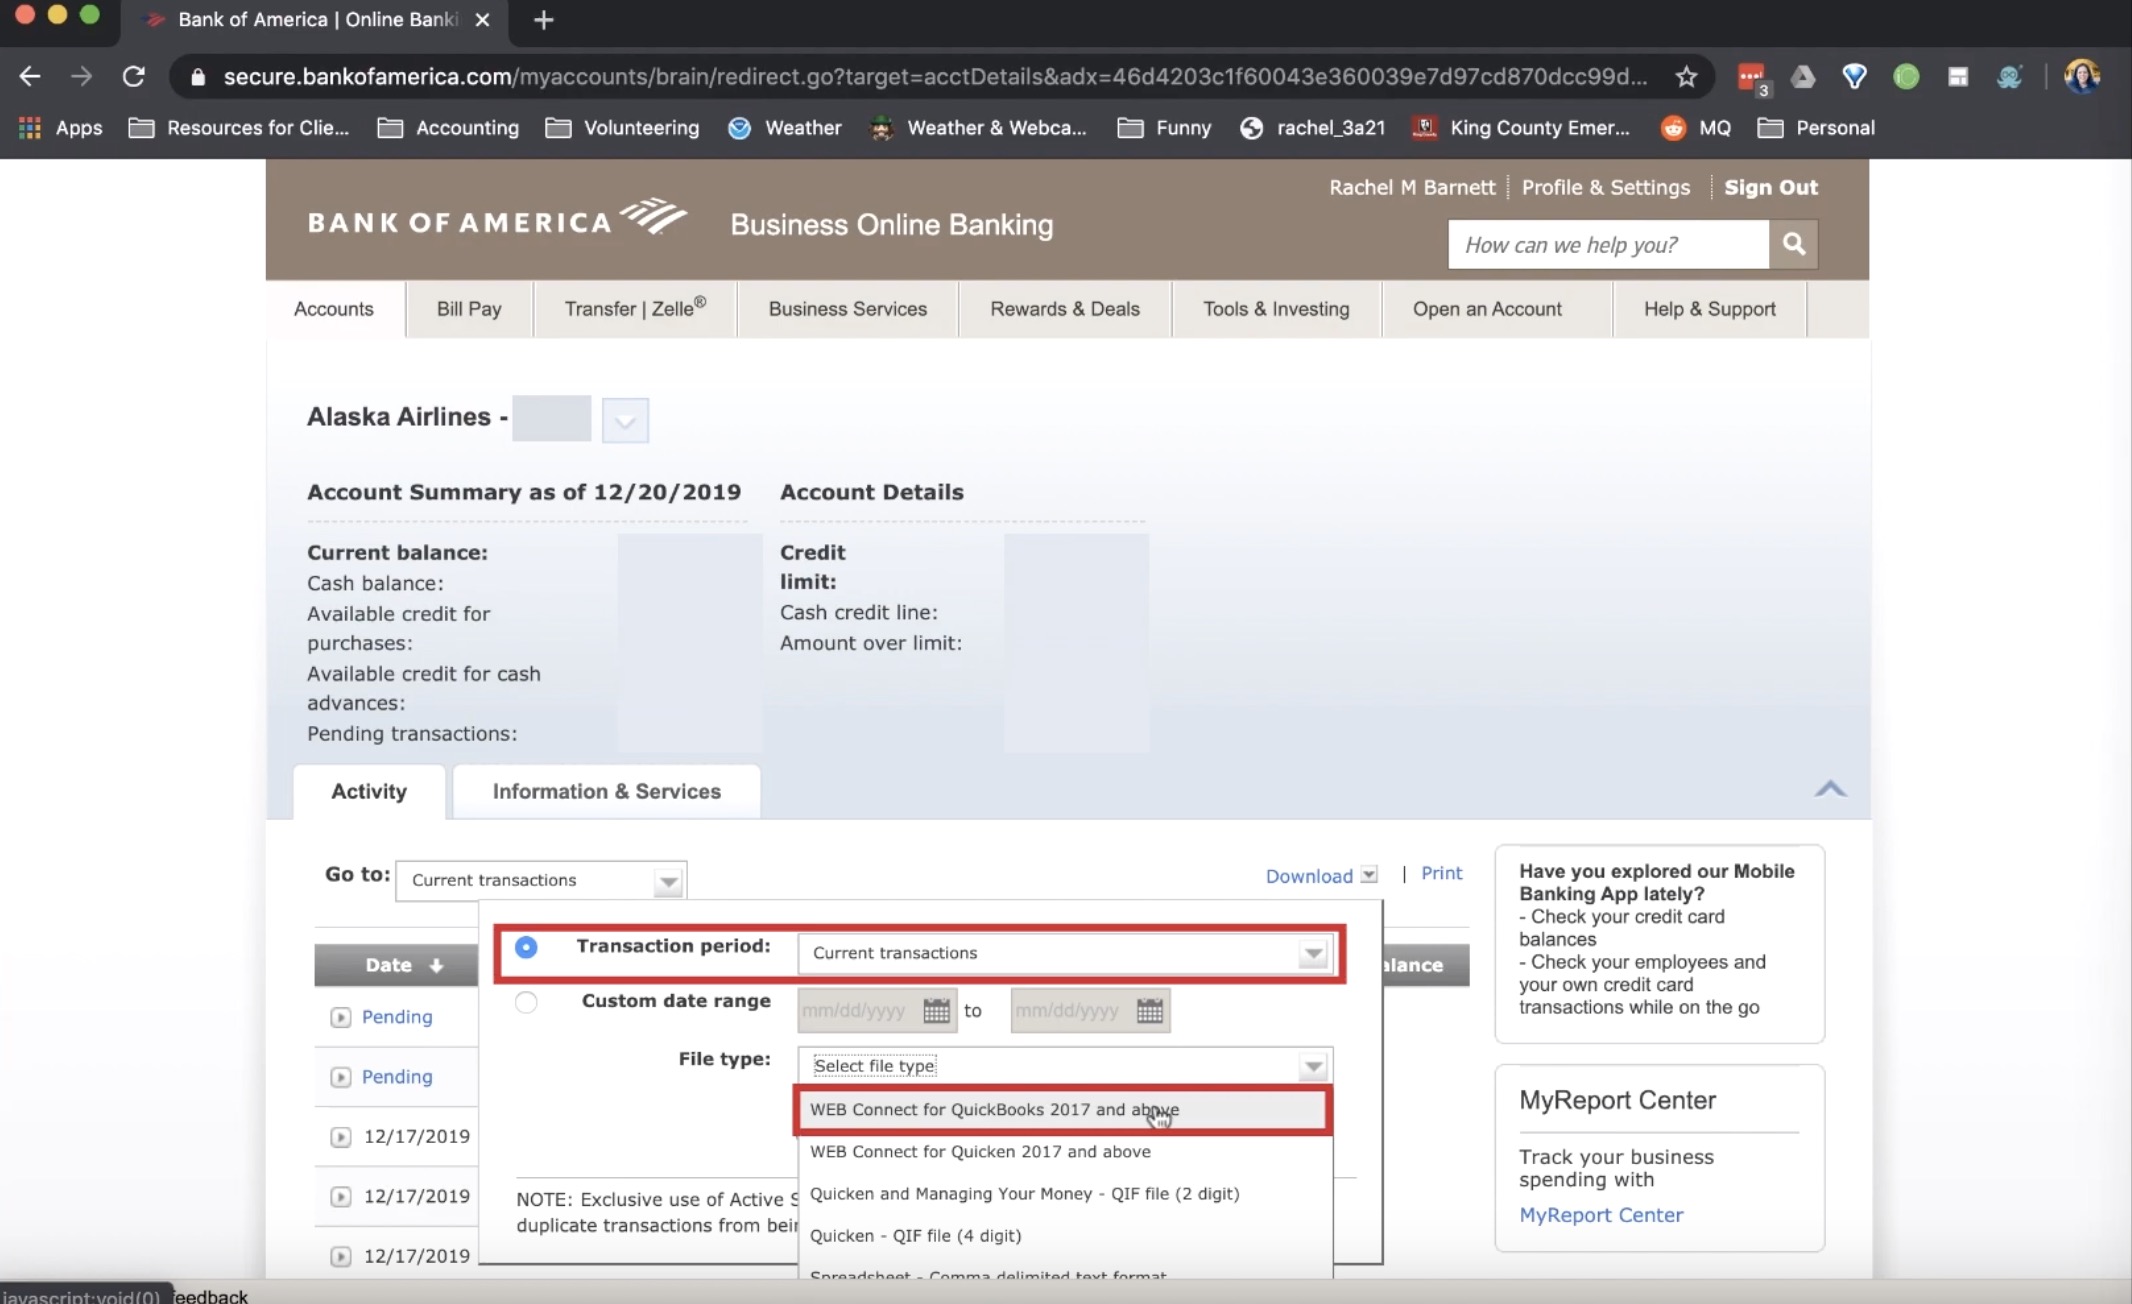Click the Sign Out link
This screenshot has width=2132, height=1304.
[1770, 187]
